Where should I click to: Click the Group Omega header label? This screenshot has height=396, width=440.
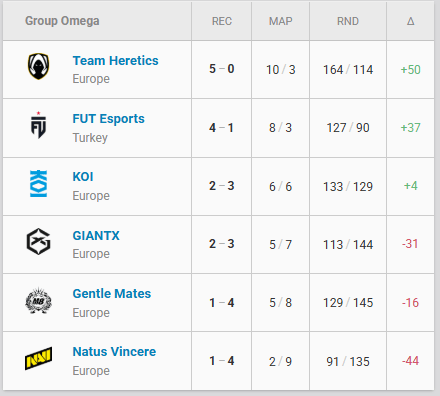tap(62, 21)
